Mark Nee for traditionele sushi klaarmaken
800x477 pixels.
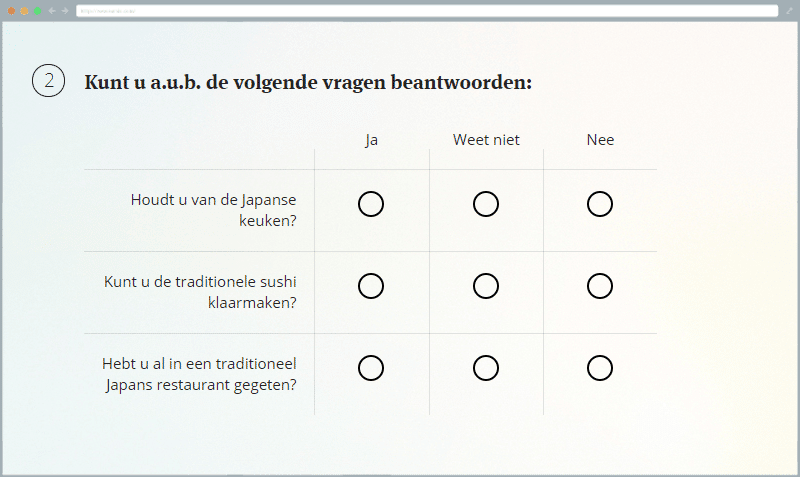tap(600, 286)
